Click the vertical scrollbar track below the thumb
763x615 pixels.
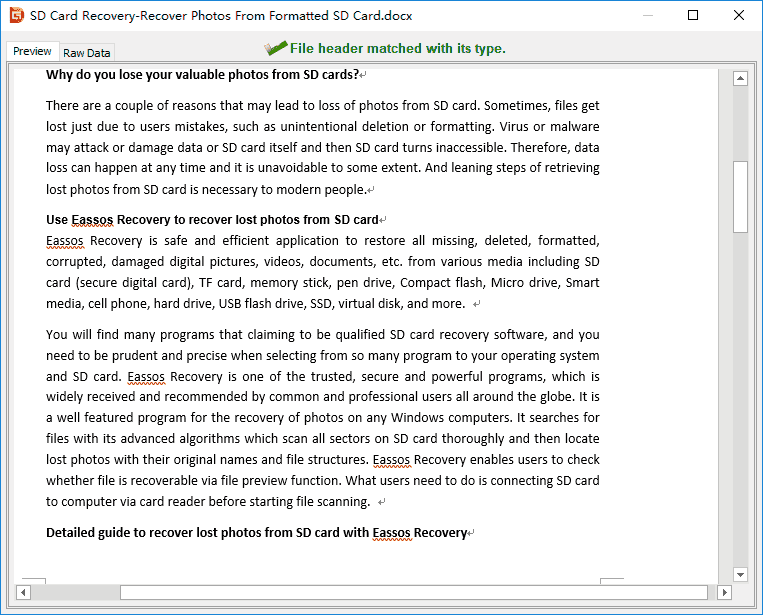pos(740,400)
